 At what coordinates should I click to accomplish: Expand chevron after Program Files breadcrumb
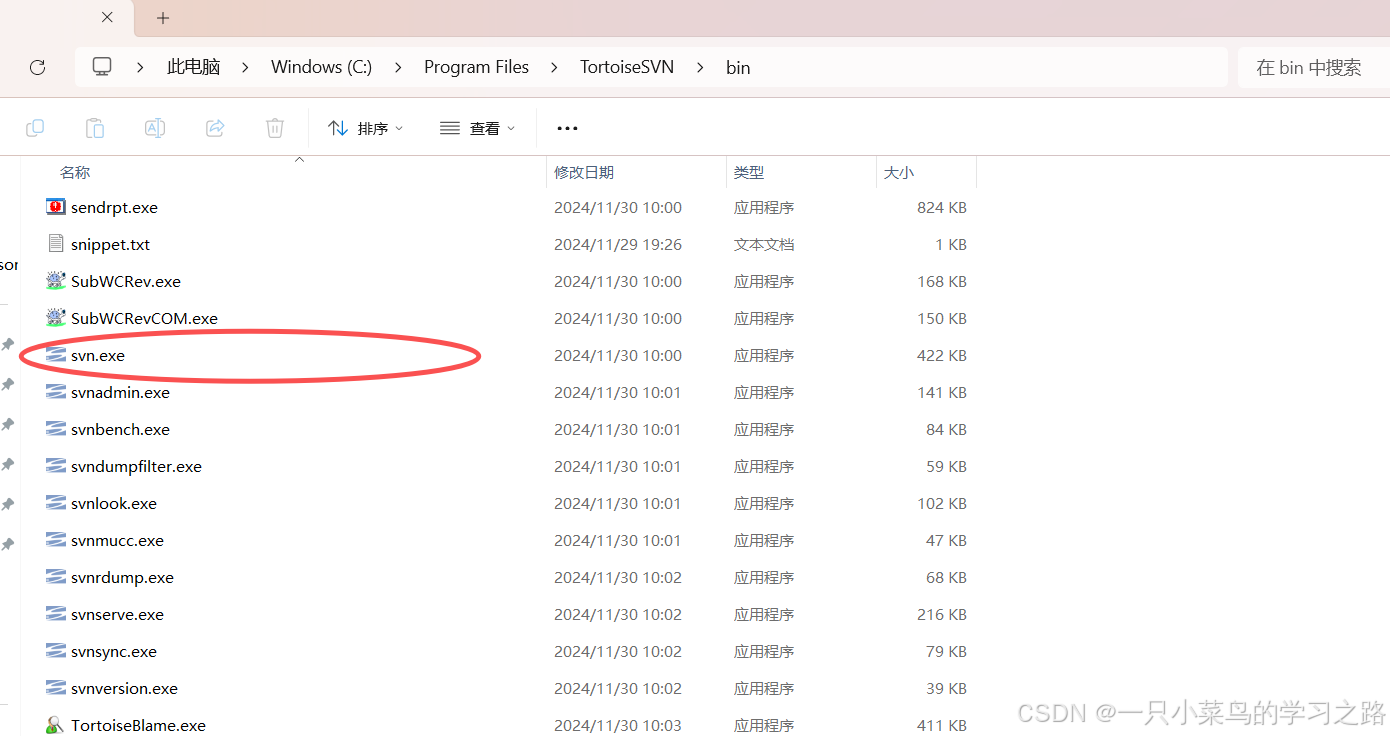pyautogui.click(x=554, y=67)
